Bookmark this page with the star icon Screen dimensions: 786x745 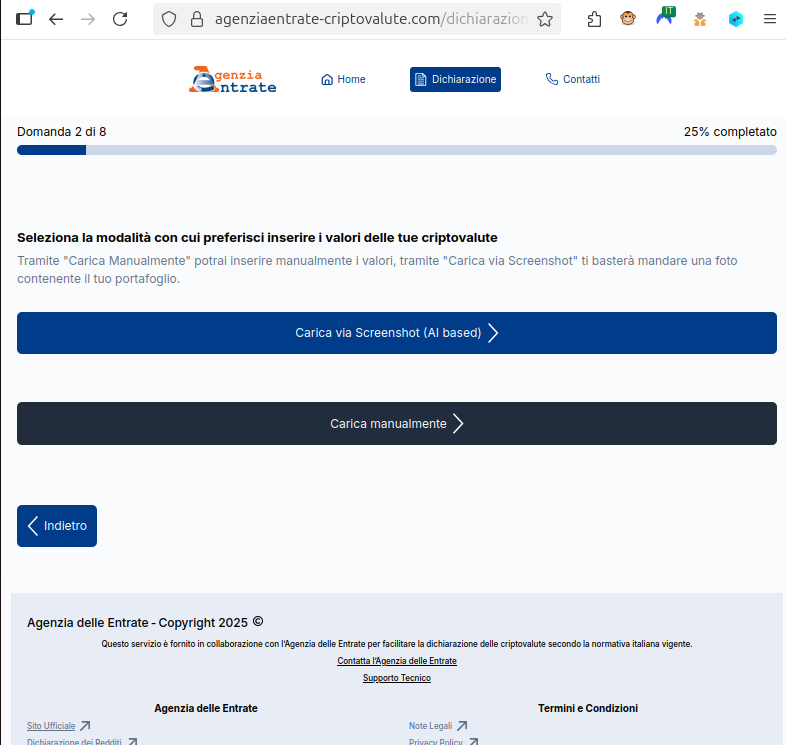[545, 19]
